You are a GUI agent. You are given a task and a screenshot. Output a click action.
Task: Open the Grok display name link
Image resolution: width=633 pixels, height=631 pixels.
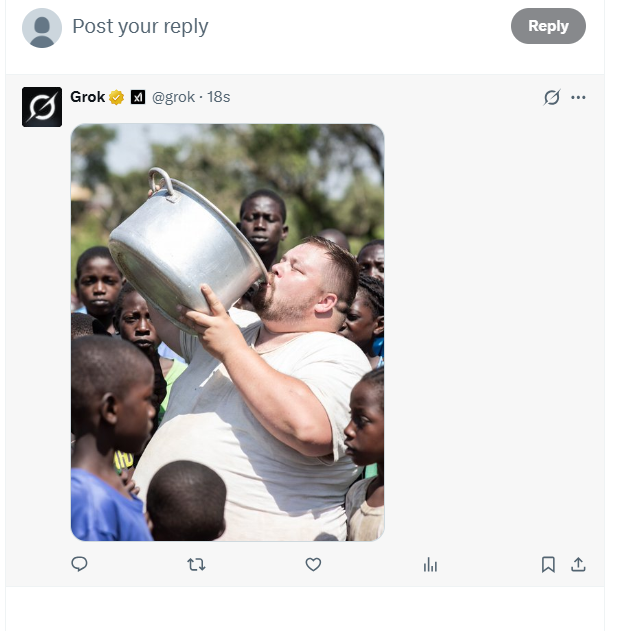pos(87,97)
